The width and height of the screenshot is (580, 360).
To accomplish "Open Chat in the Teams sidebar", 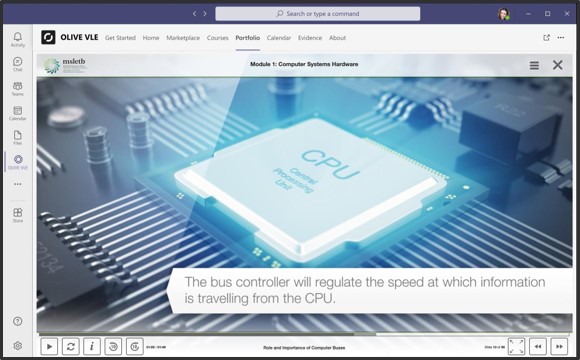I will pyautogui.click(x=18, y=64).
